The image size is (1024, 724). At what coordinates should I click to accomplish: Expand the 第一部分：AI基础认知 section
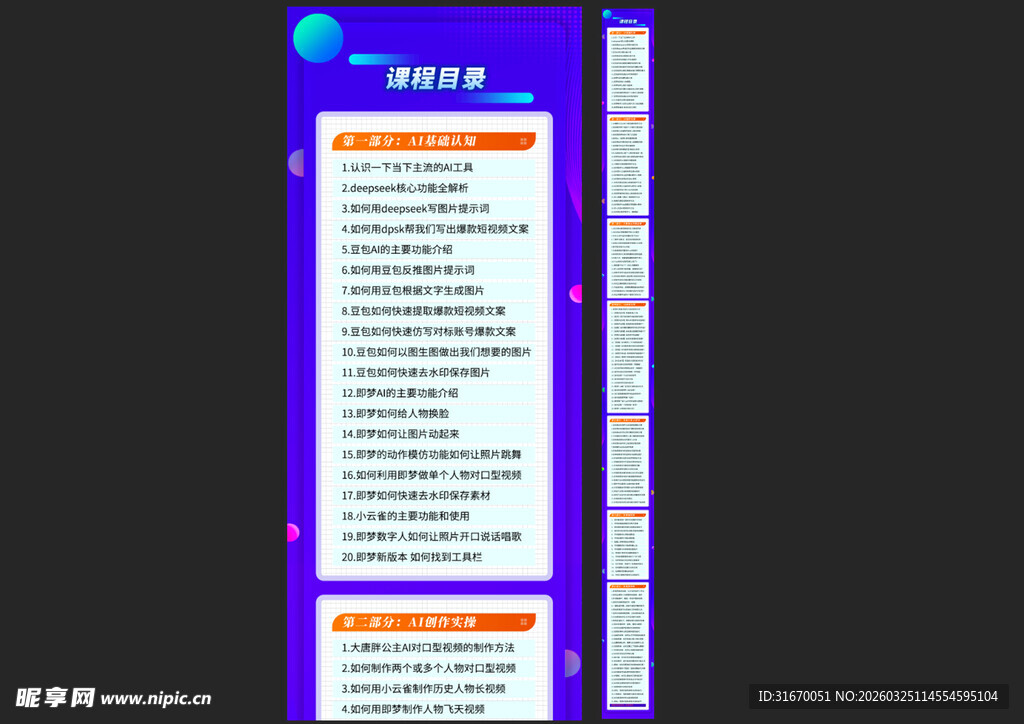coord(430,141)
